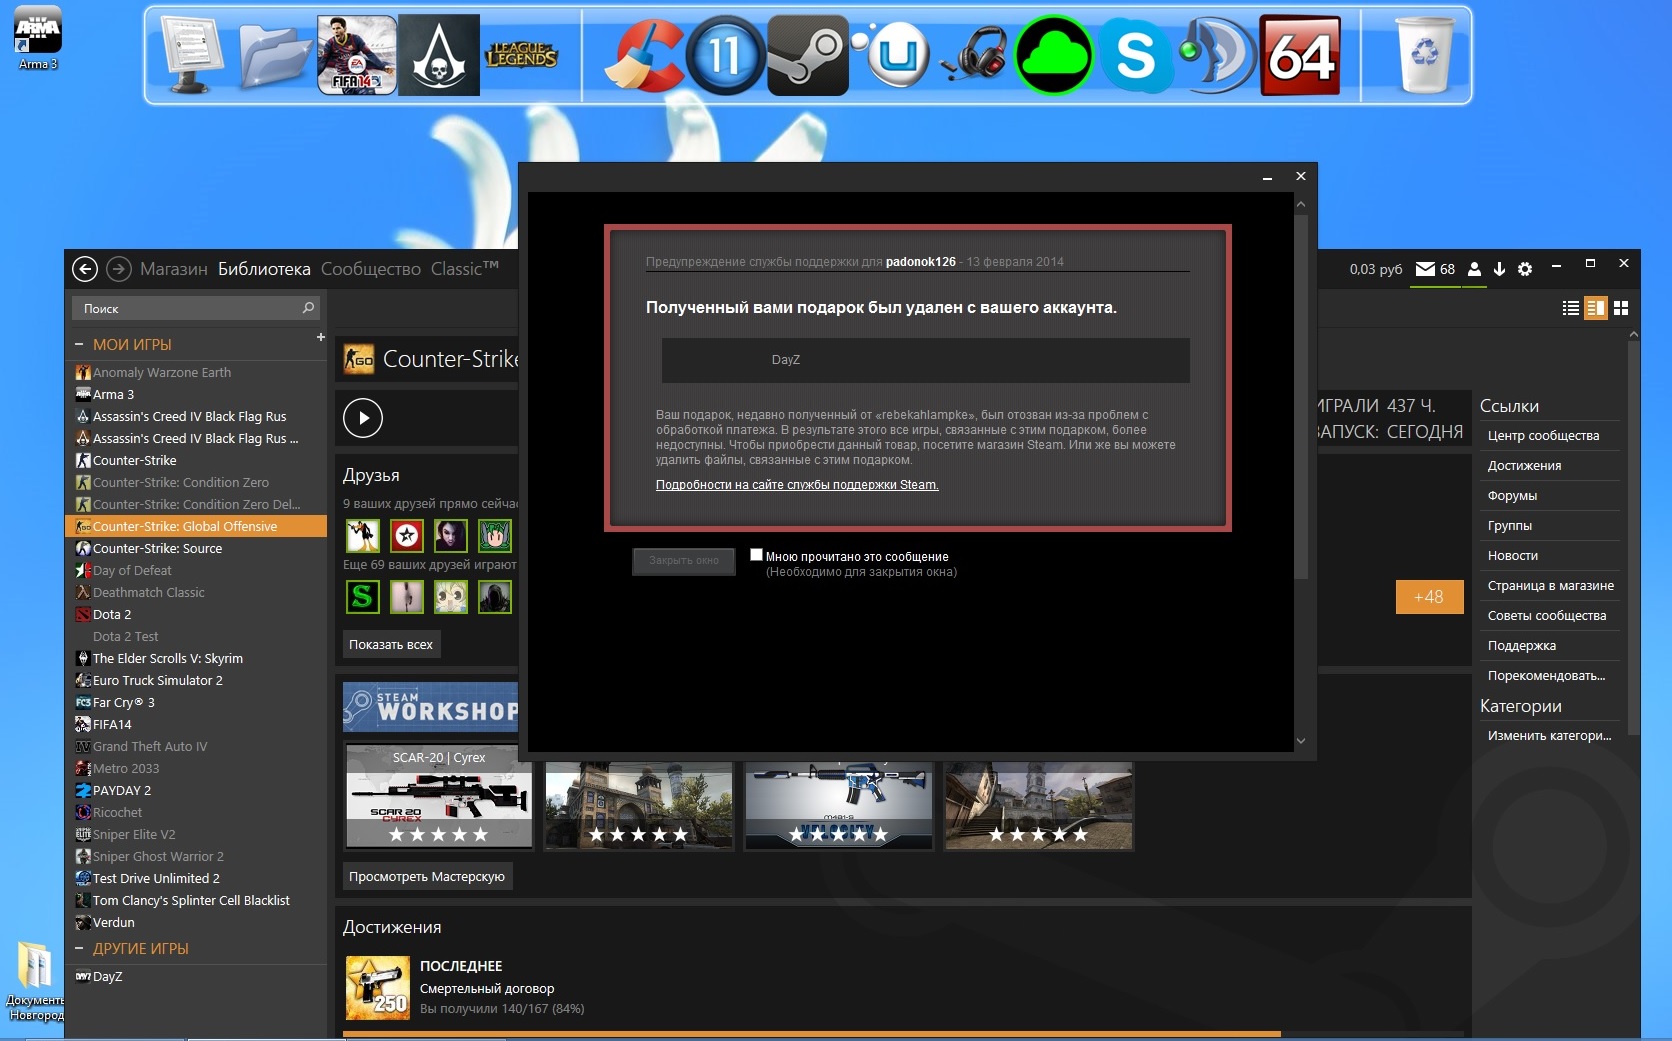This screenshot has width=1672, height=1041.
Task: Open the computer monitor icon in the dock
Action: point(192,55)
